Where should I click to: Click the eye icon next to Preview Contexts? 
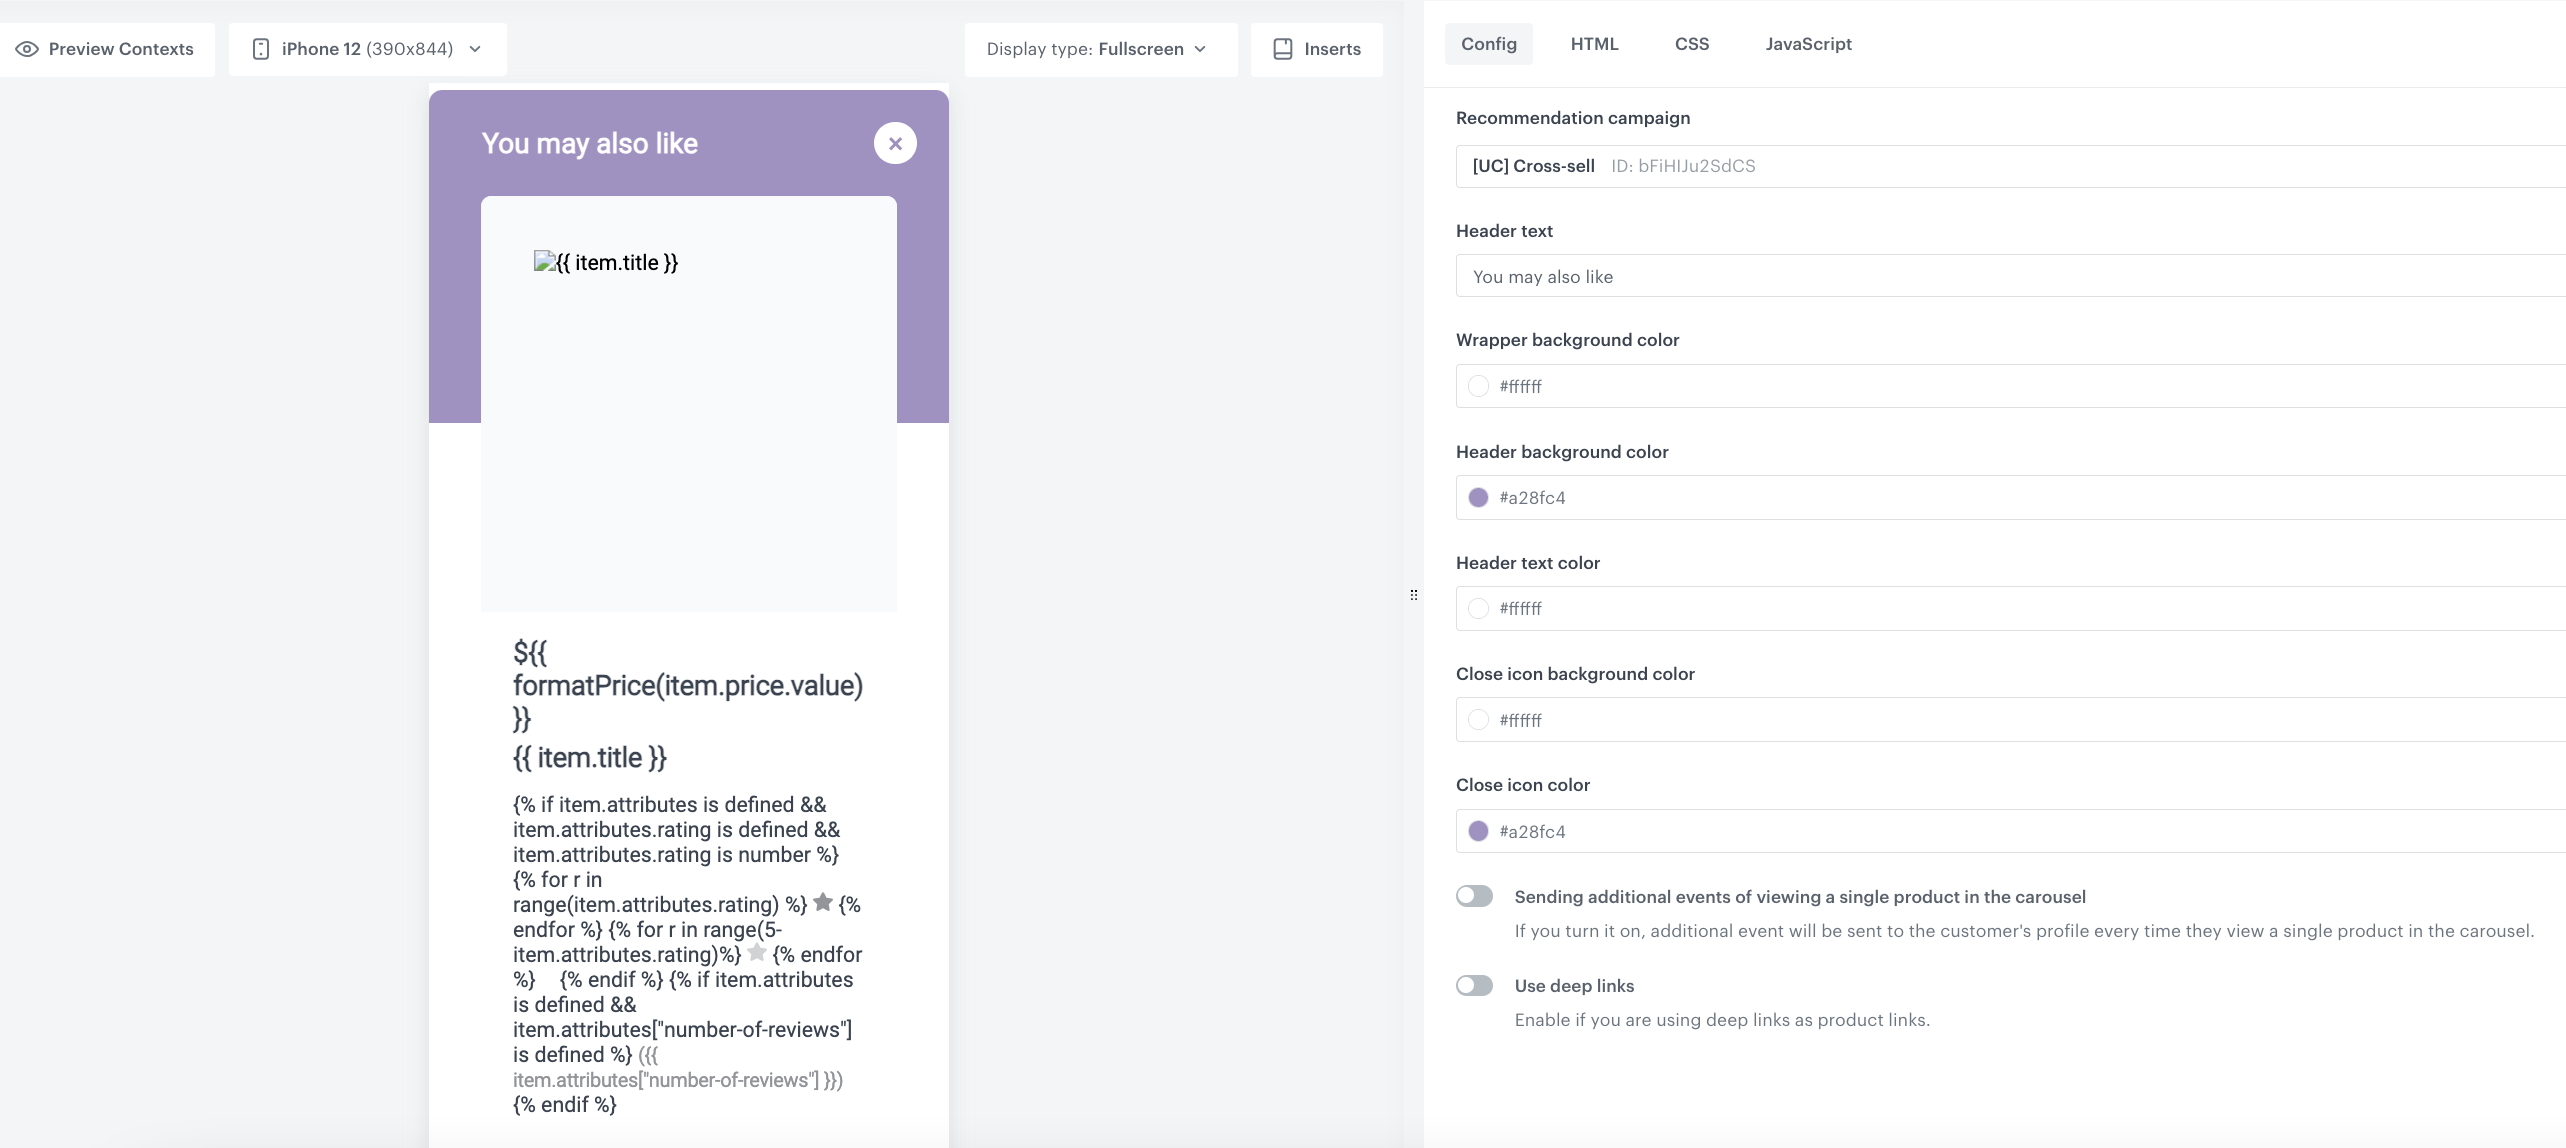[x=27, y=48]
